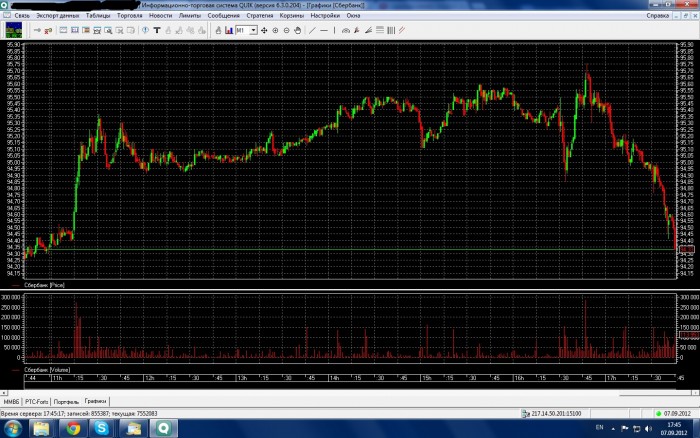Open the Новости menu
This screenshot has width=700, height=438.
tap(160, 16)
